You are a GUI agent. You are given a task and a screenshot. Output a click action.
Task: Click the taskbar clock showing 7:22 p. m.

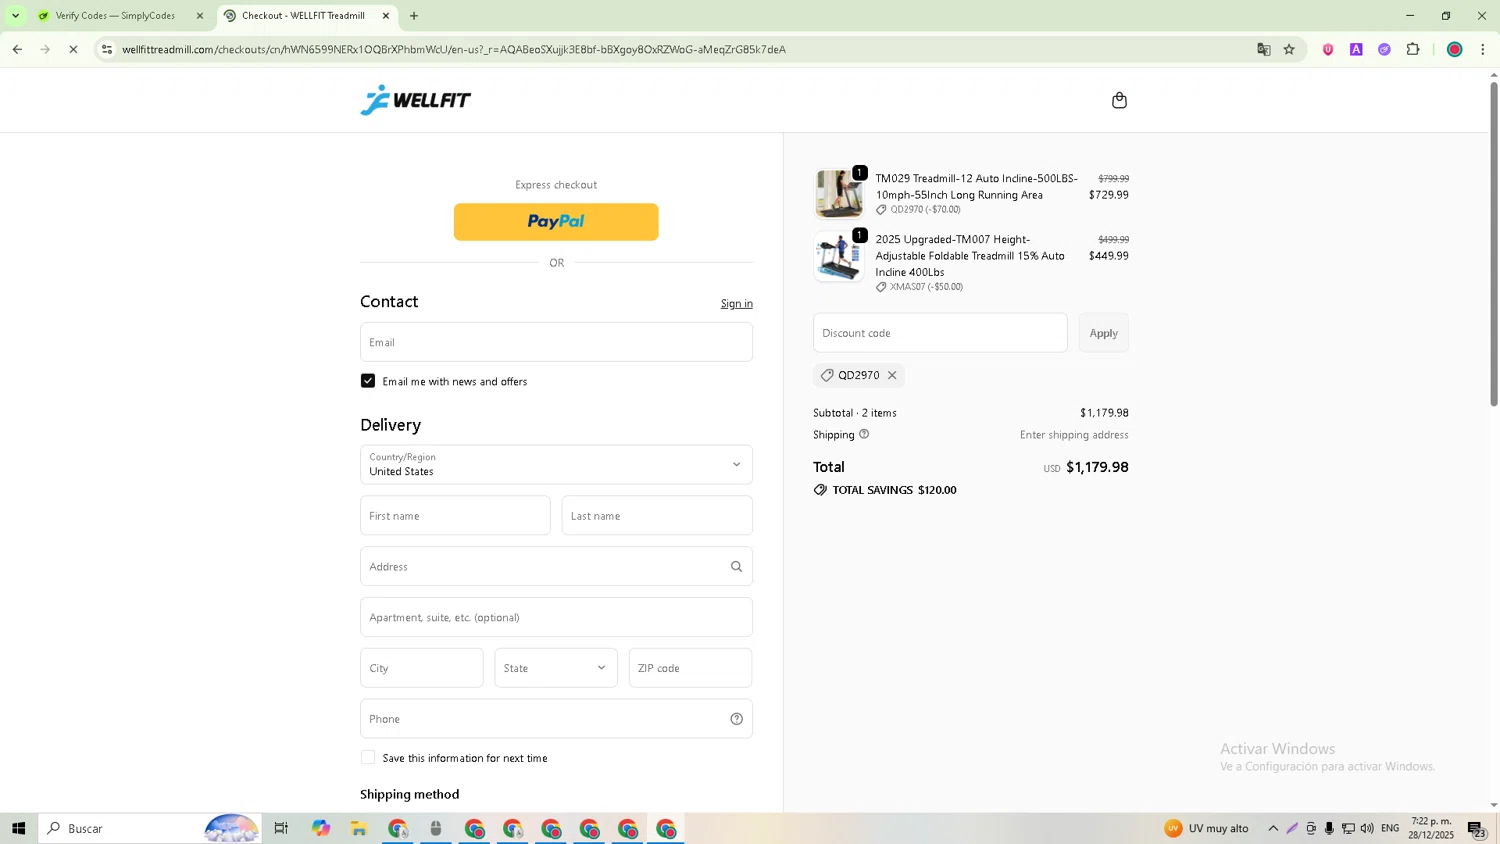(x=1431, y=828)
